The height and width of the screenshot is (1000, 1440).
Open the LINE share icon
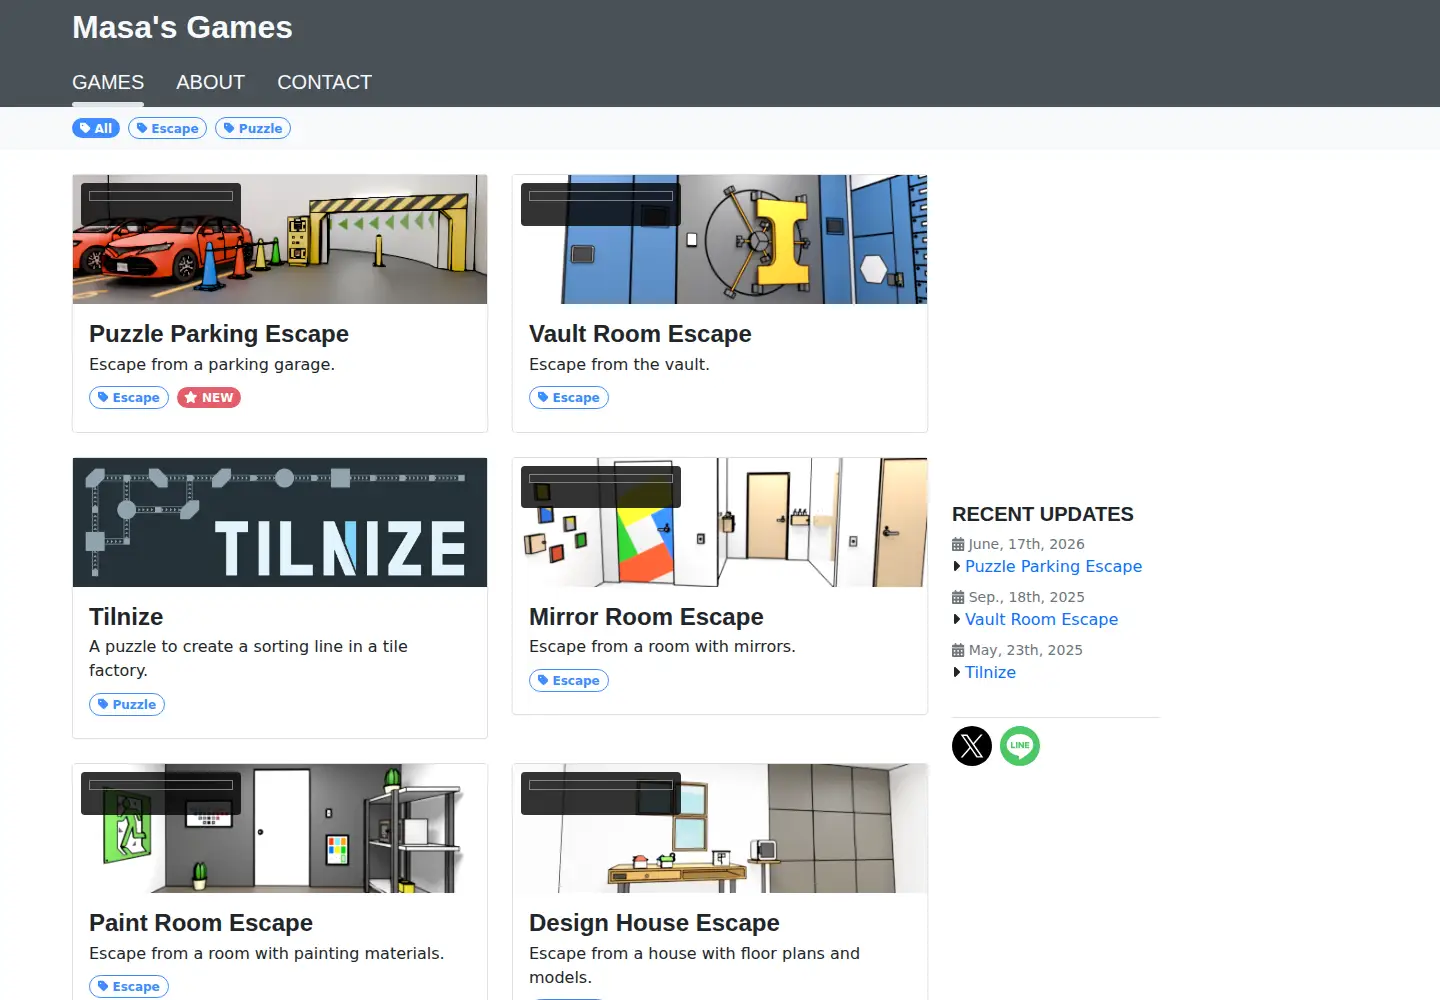point(1020,746)
